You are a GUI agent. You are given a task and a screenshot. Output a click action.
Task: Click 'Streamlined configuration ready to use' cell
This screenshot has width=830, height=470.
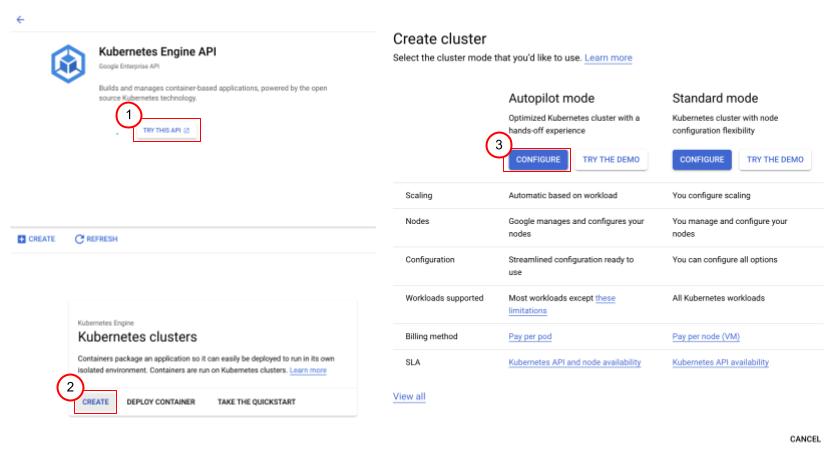tap(571, 266)
